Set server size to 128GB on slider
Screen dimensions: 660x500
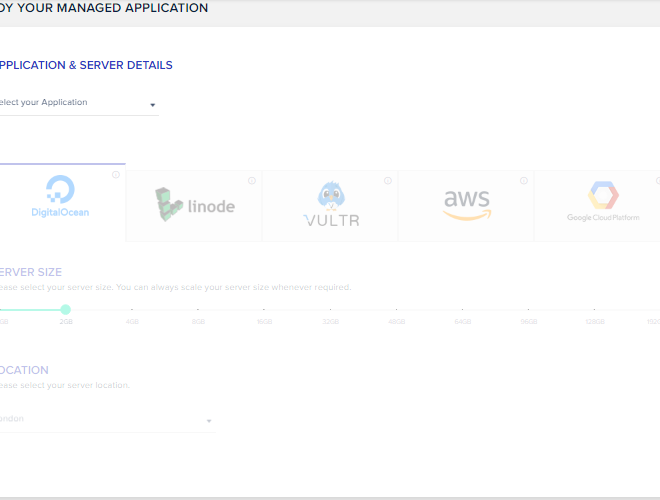coord(594,310)
